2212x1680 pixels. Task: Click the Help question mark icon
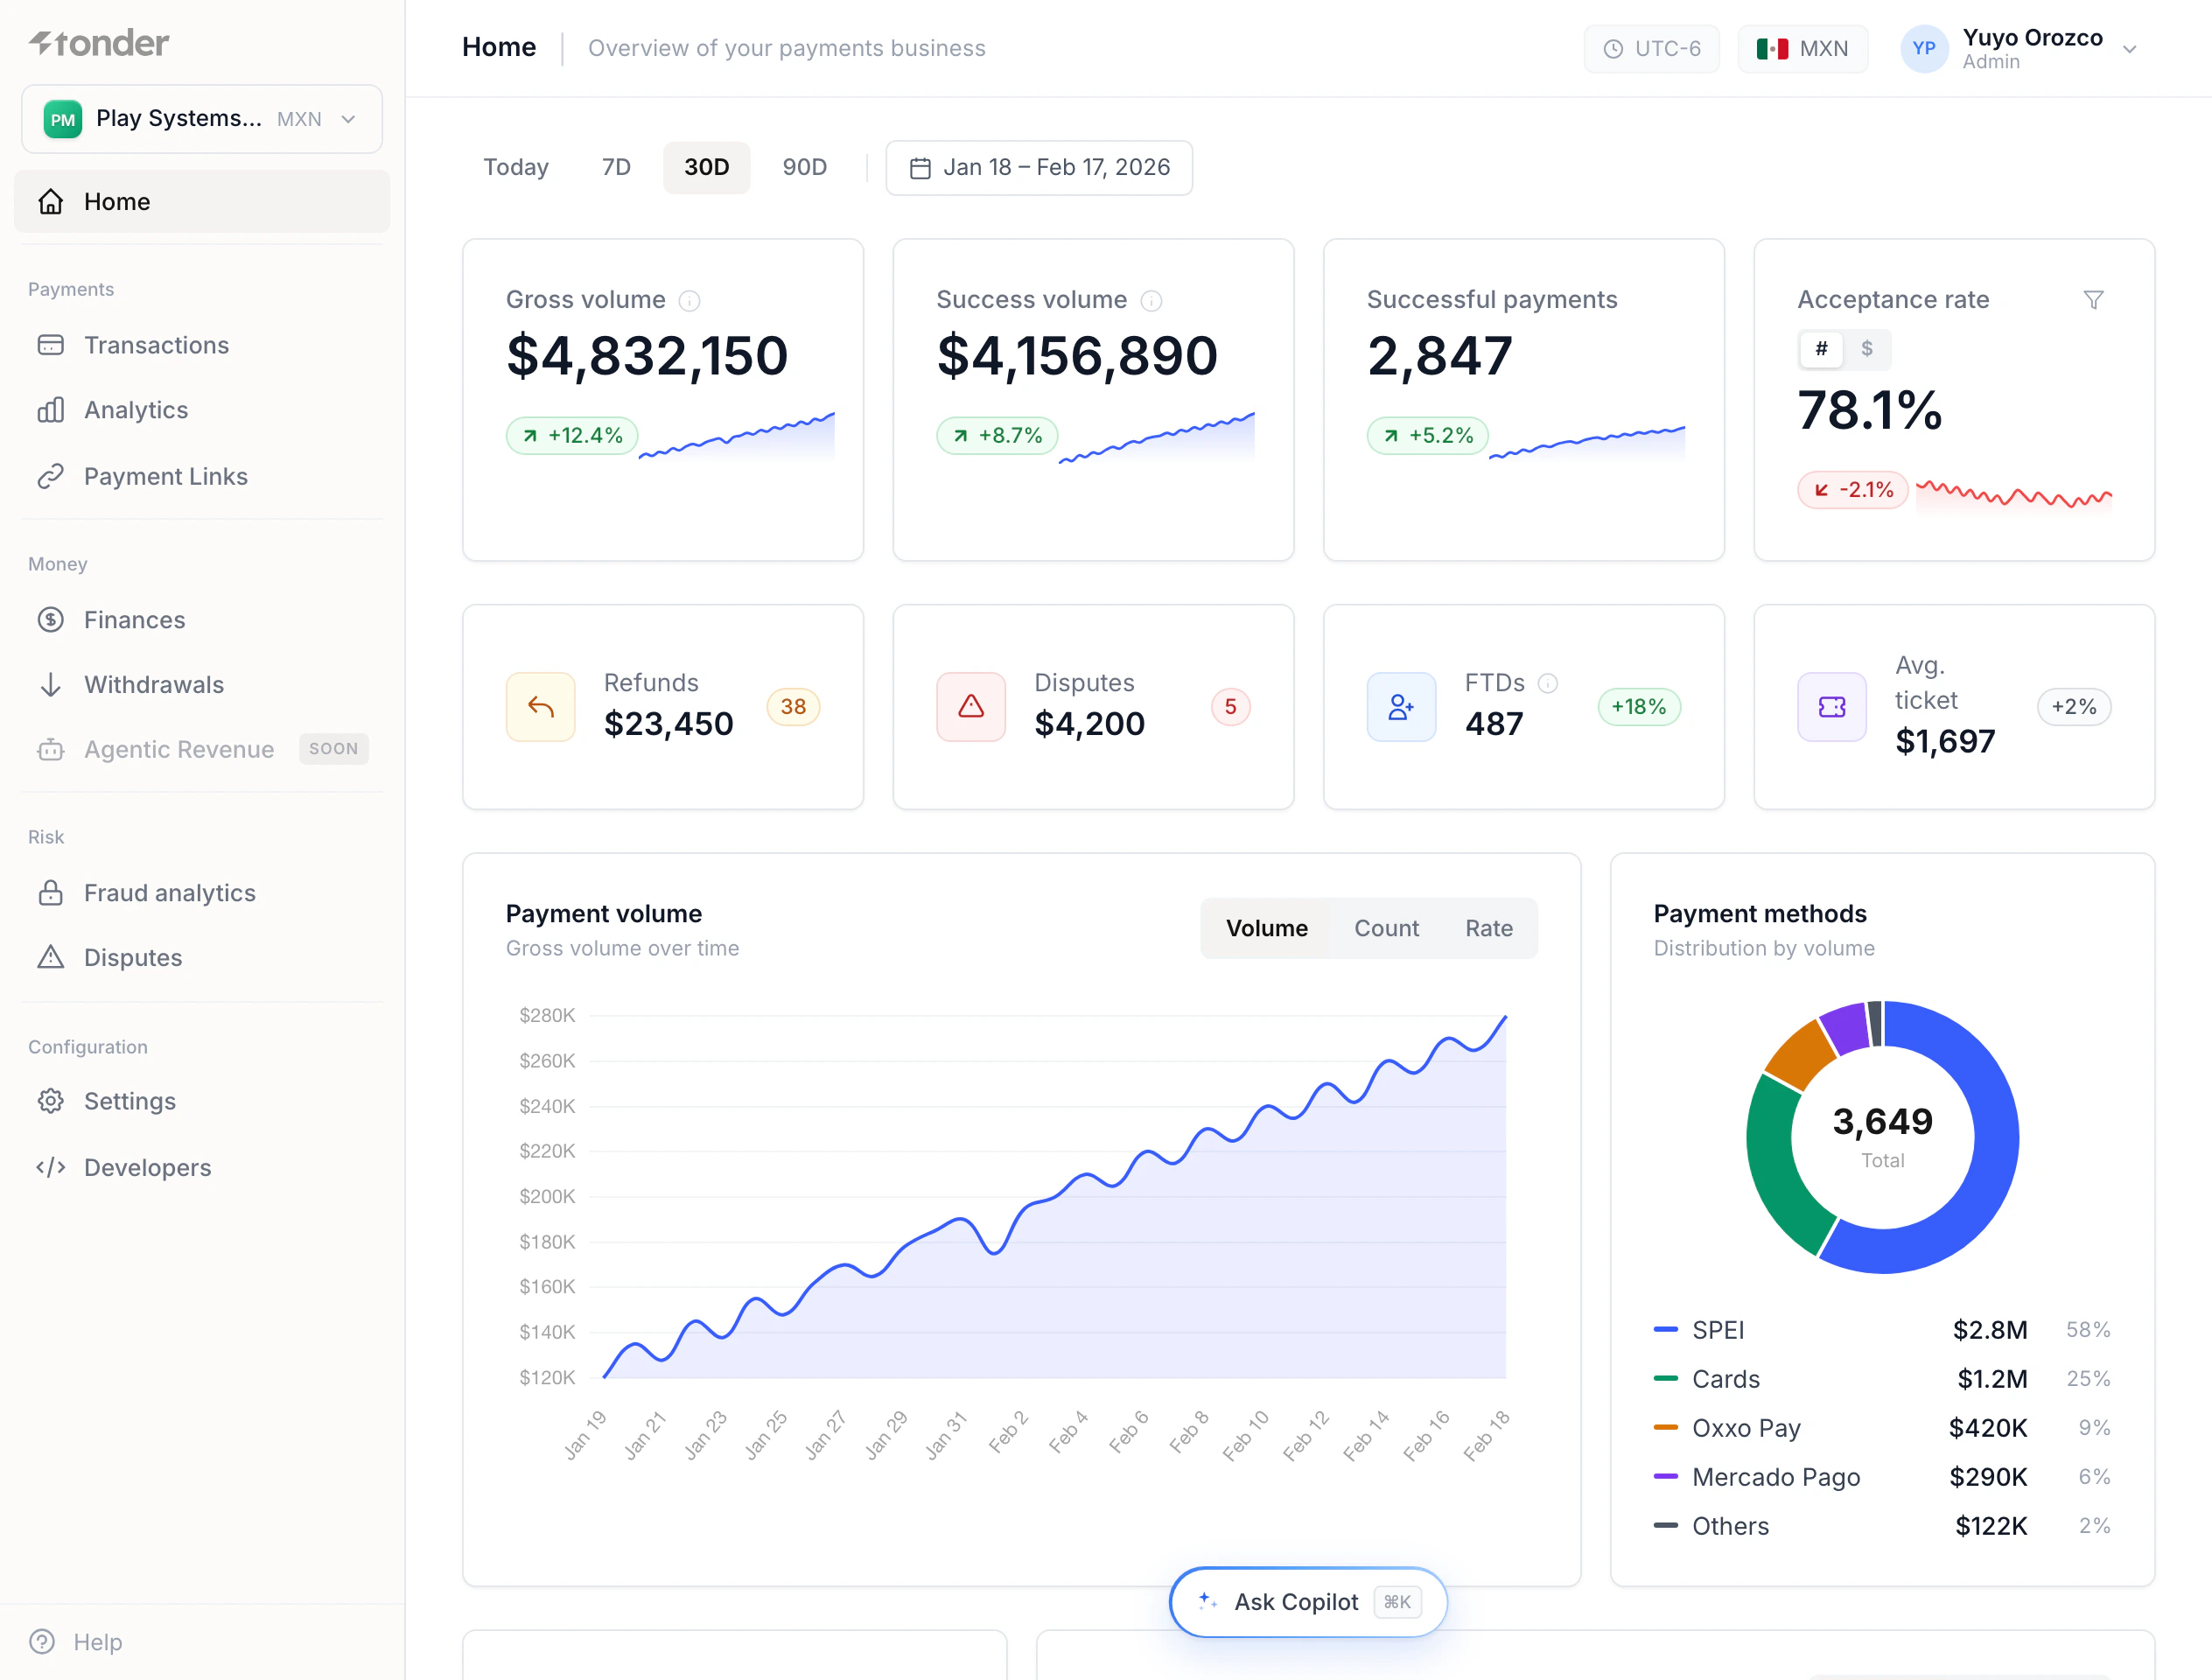tap(42, 1642)
